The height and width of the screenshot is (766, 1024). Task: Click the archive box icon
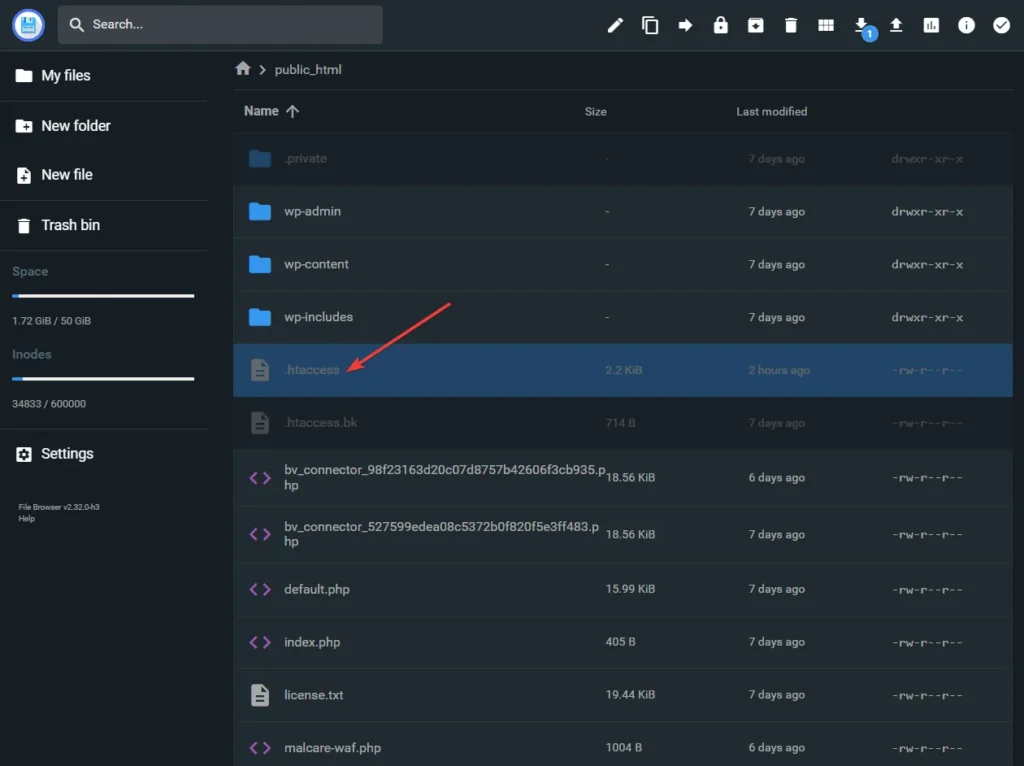point(756,25)
